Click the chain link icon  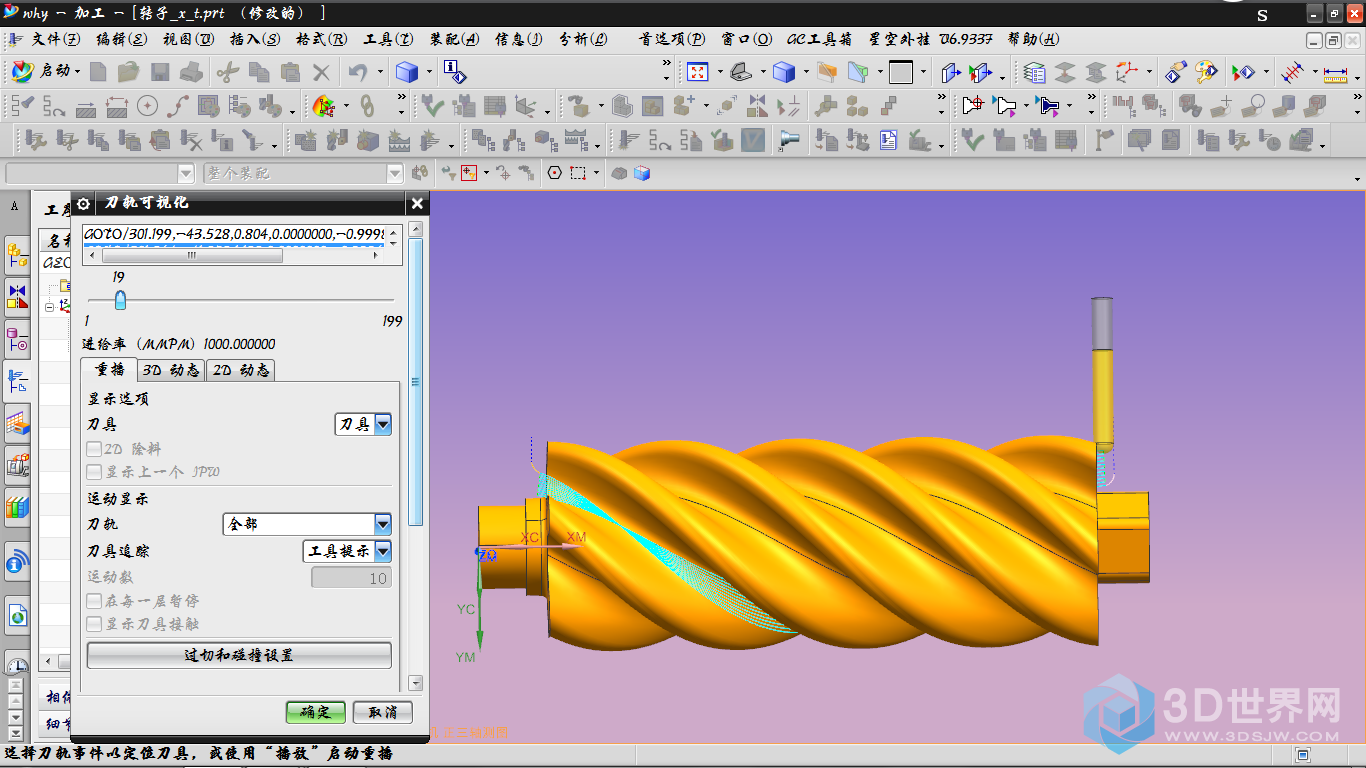click(x=368, y=105)
